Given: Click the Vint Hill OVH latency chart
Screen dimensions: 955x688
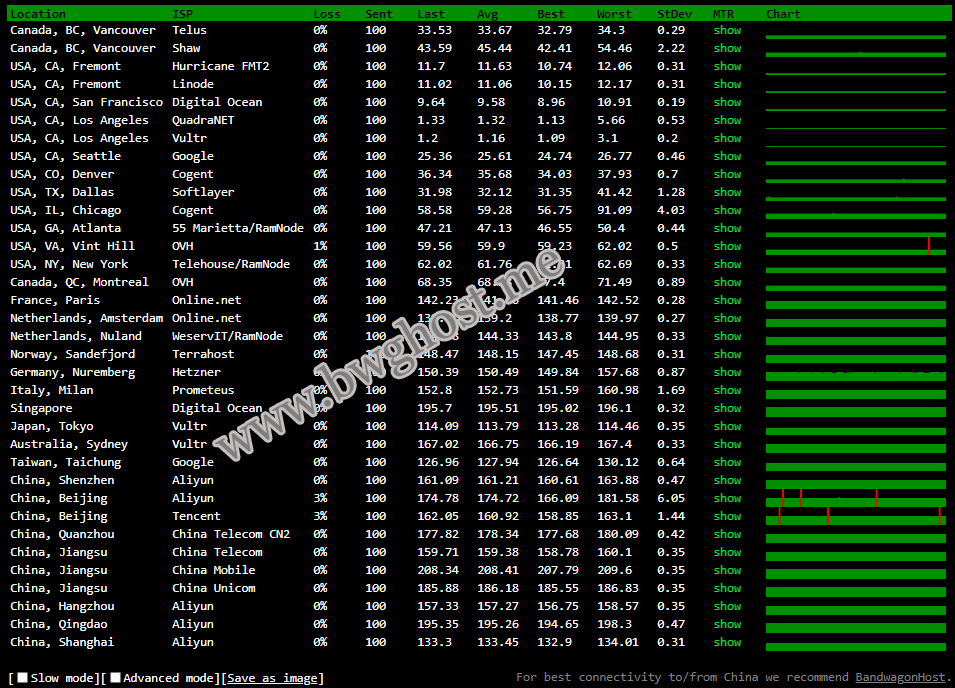Looking at the screenshot, I should (856, 246).
